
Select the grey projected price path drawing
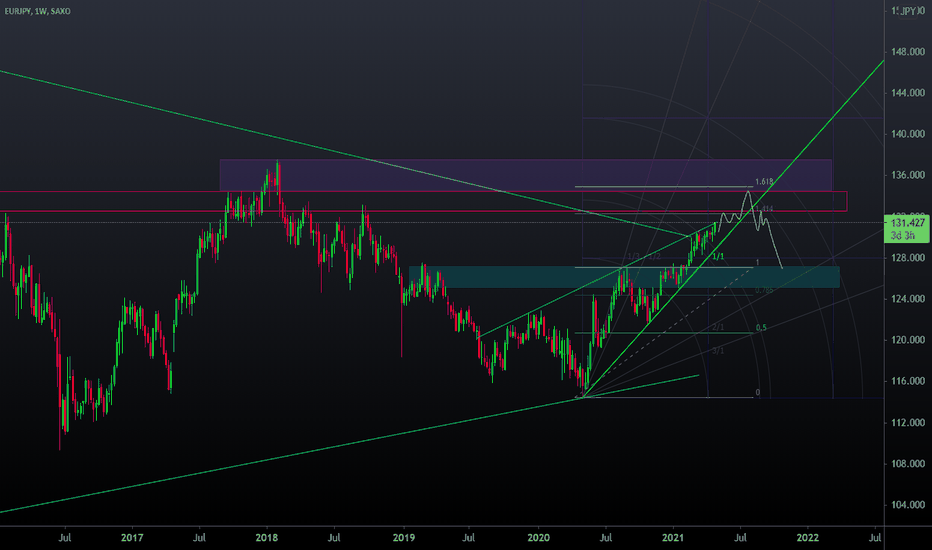[750, 229]
